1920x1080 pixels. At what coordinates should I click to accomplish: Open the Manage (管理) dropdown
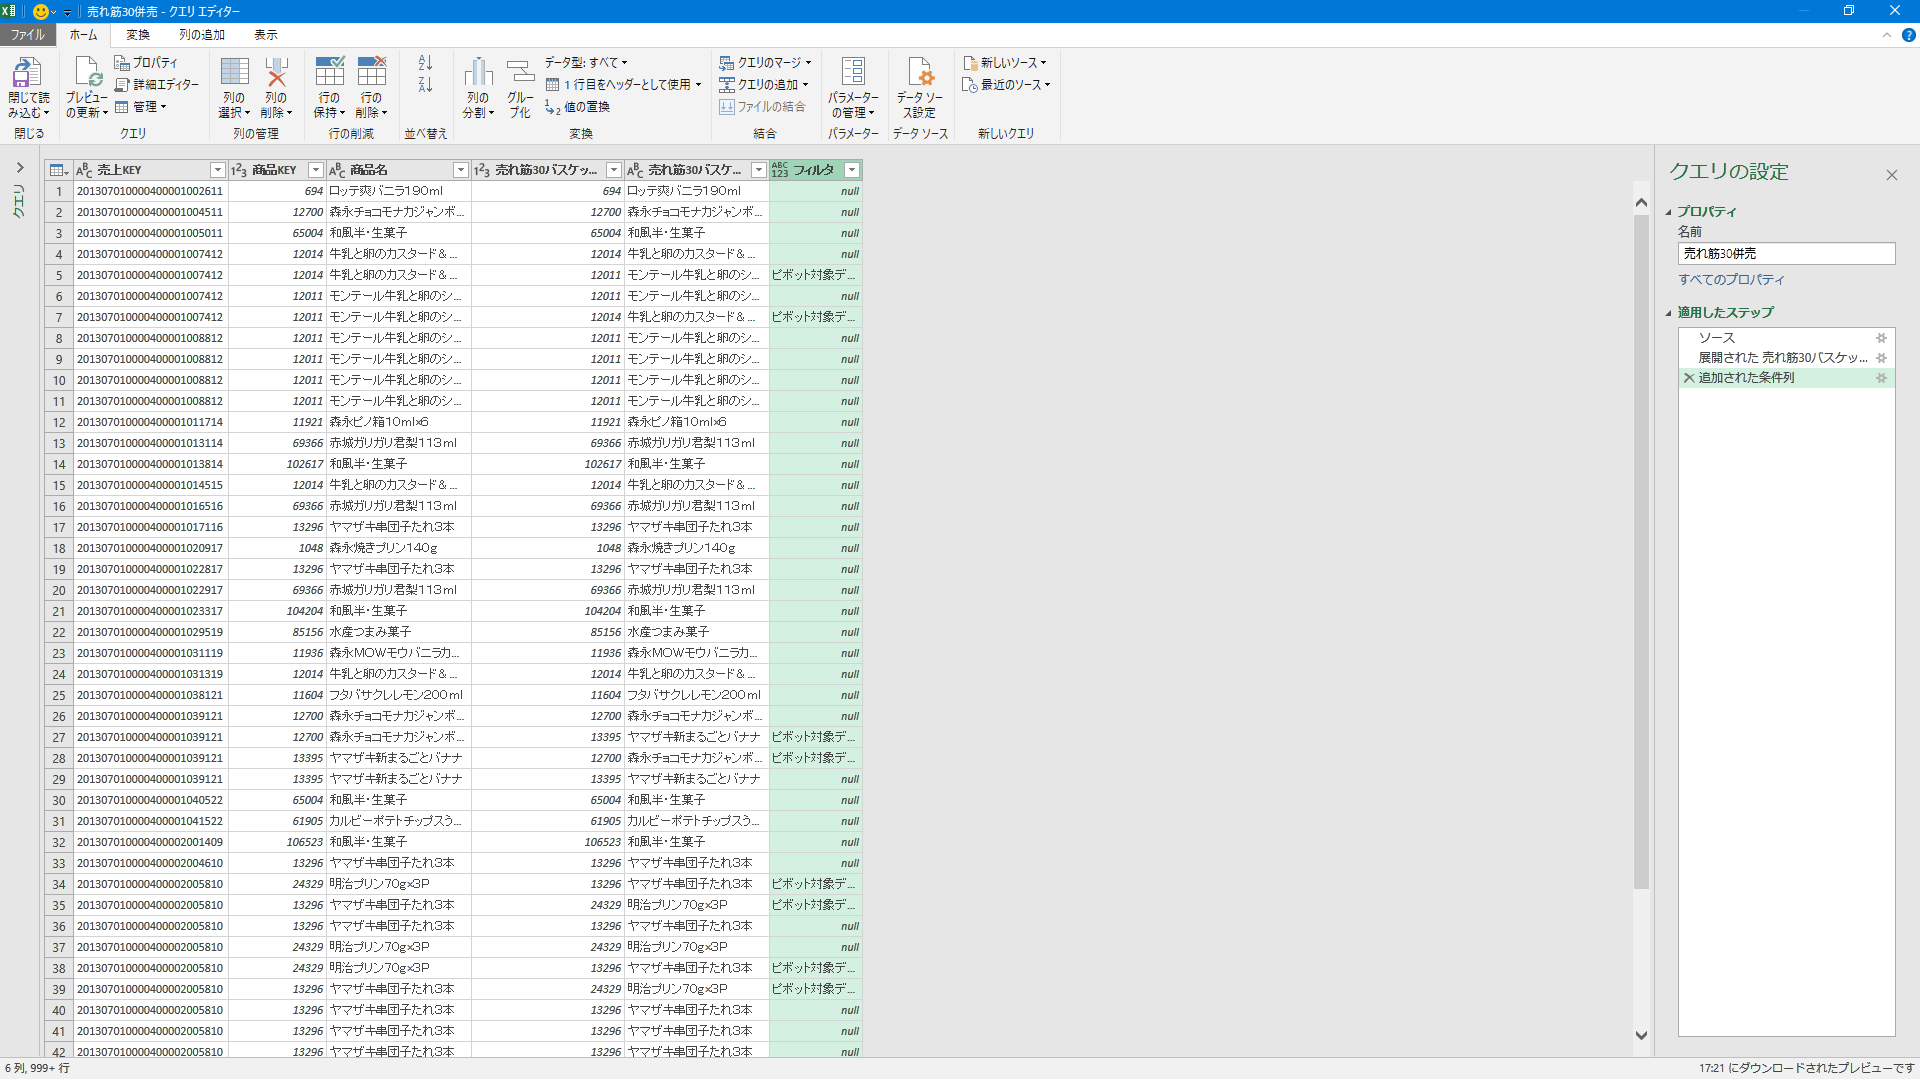[141, 107]
